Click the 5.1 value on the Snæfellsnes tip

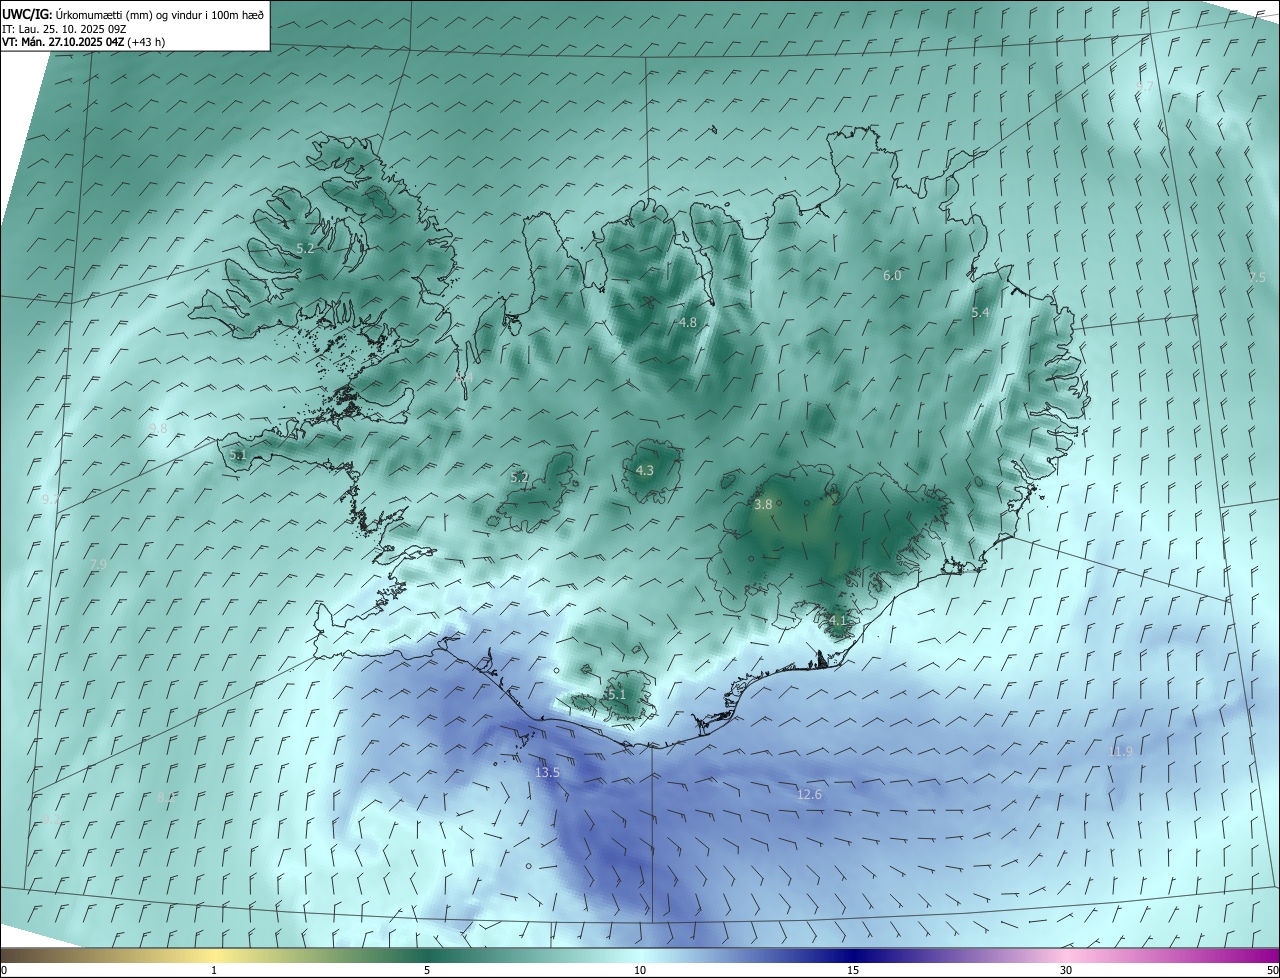pyautogui.click(x=238, y=455)
